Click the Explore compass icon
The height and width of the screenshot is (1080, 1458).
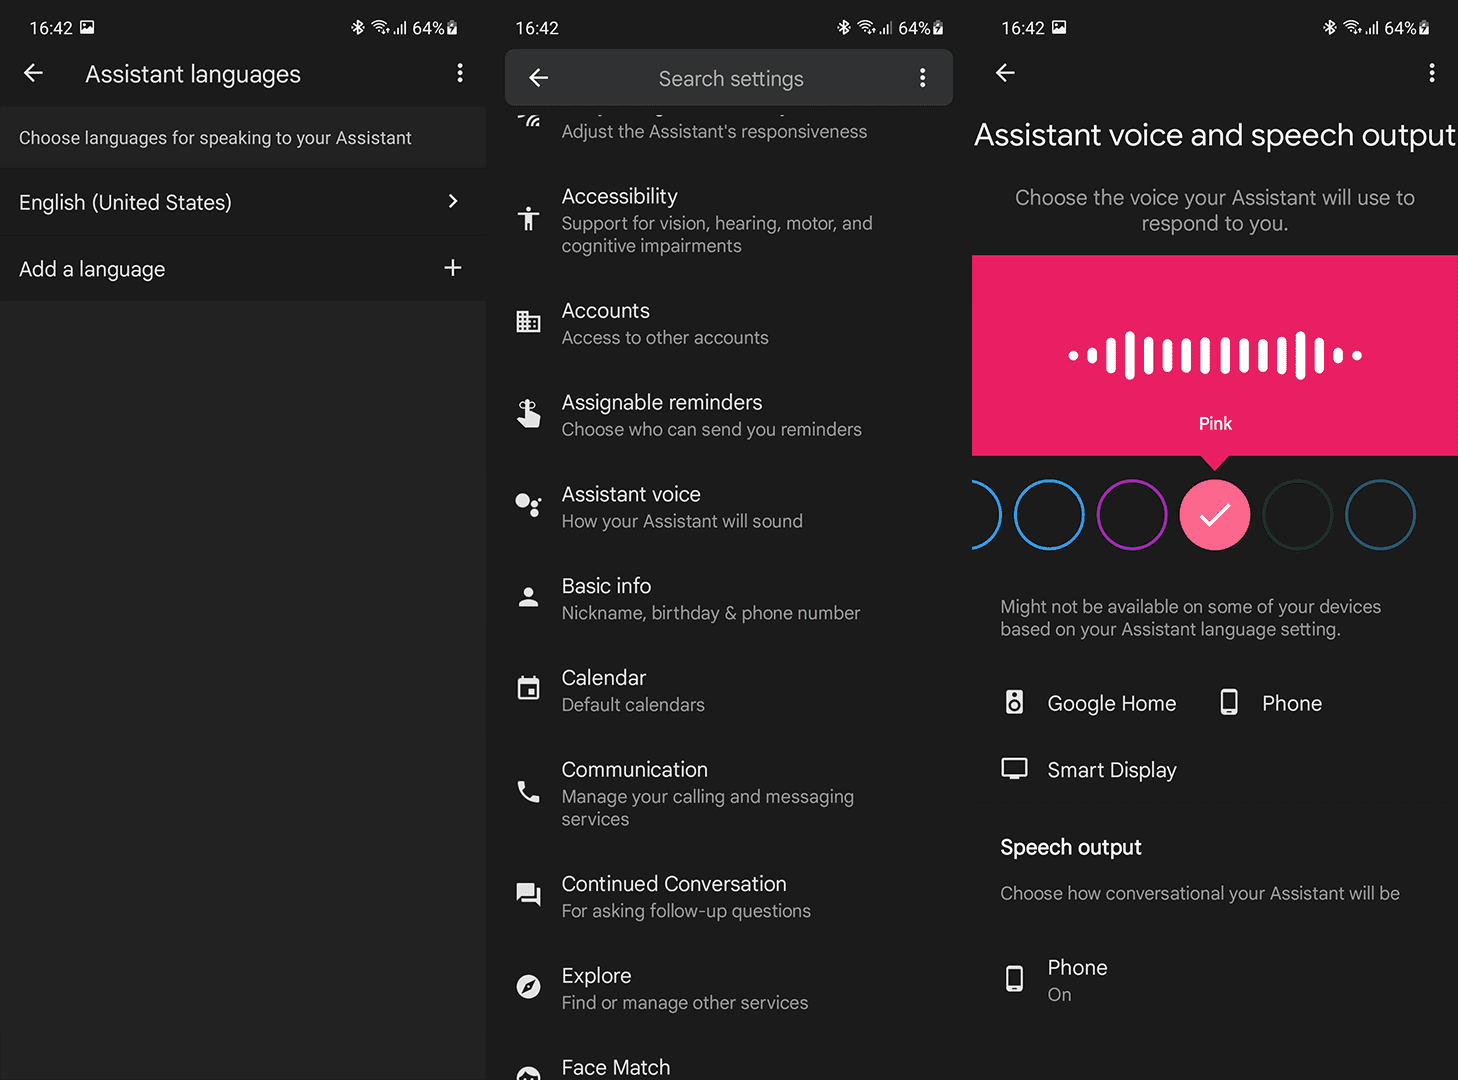(x=528, y=987)
